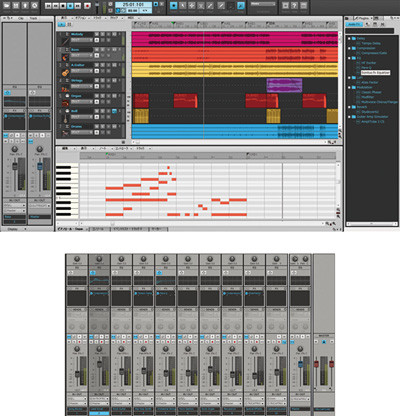Click the piano roll horizontal scrollbar

click(202, 224)
